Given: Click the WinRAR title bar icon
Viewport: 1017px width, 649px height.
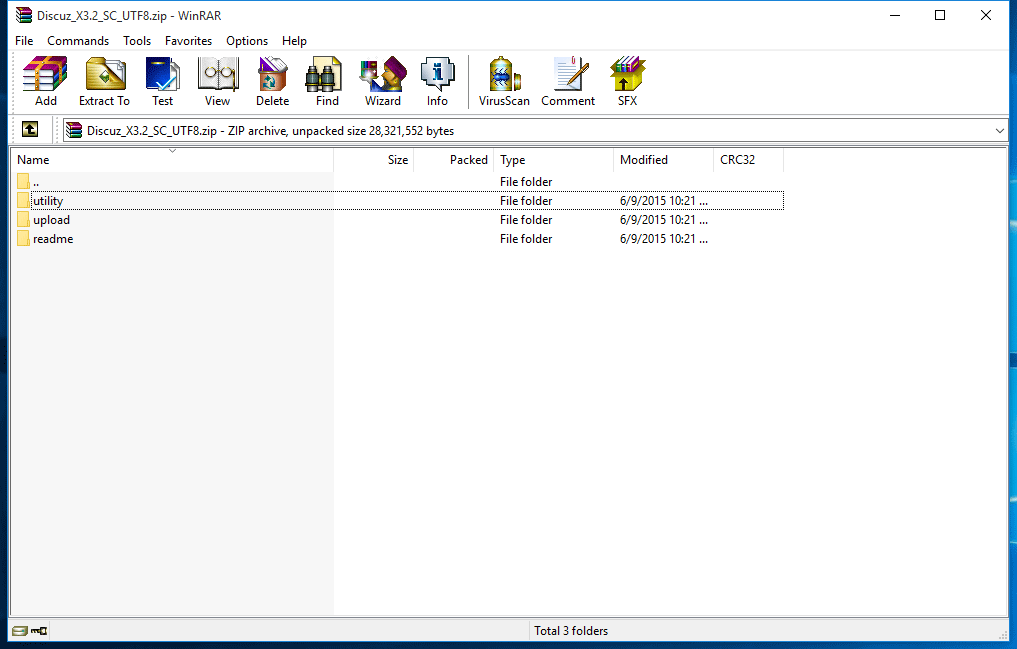Looking at the screenshot, I should pyautogui.click(x=24, y=15).
